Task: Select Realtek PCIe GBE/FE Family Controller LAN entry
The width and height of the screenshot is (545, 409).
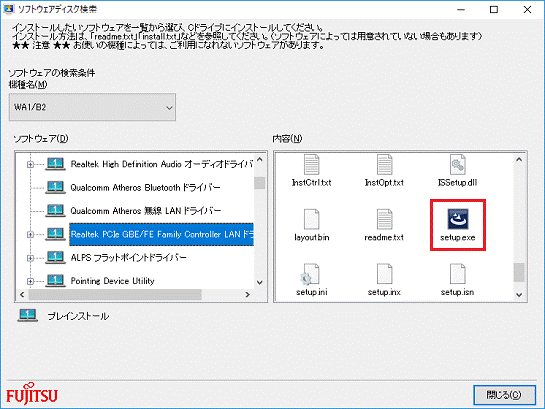Action: coord(162,234)
